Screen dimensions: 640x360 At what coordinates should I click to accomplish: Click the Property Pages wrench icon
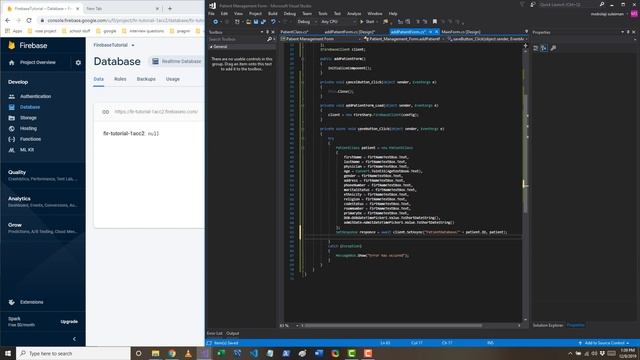553,48
